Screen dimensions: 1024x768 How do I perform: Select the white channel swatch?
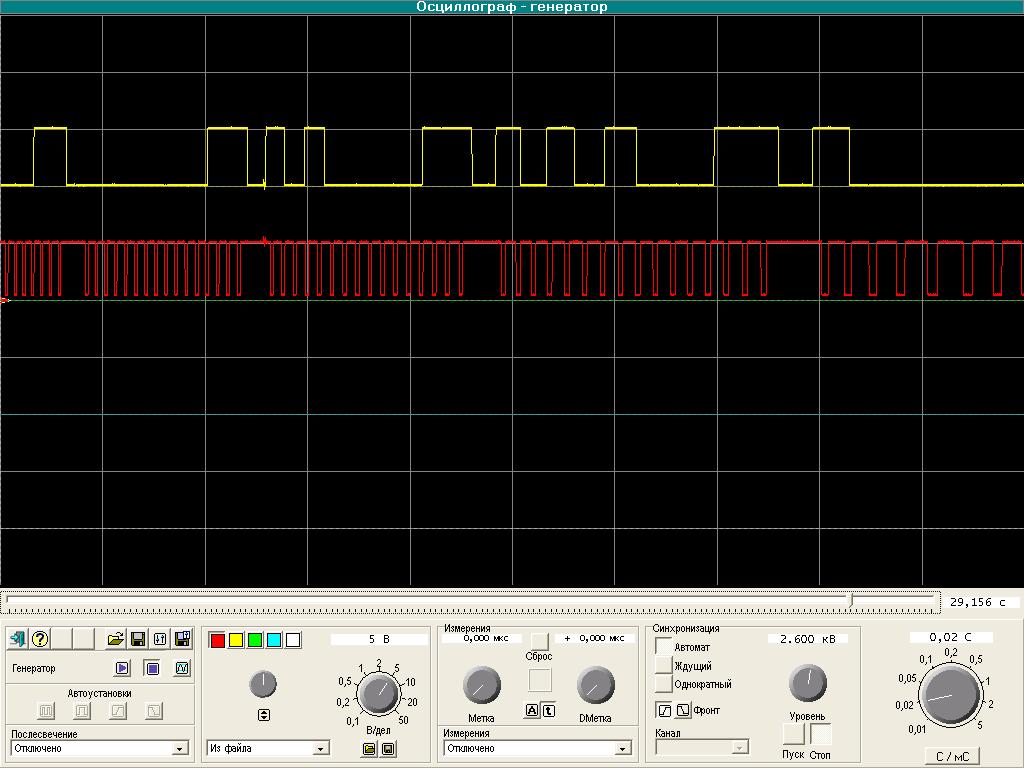tap(293, 640)
